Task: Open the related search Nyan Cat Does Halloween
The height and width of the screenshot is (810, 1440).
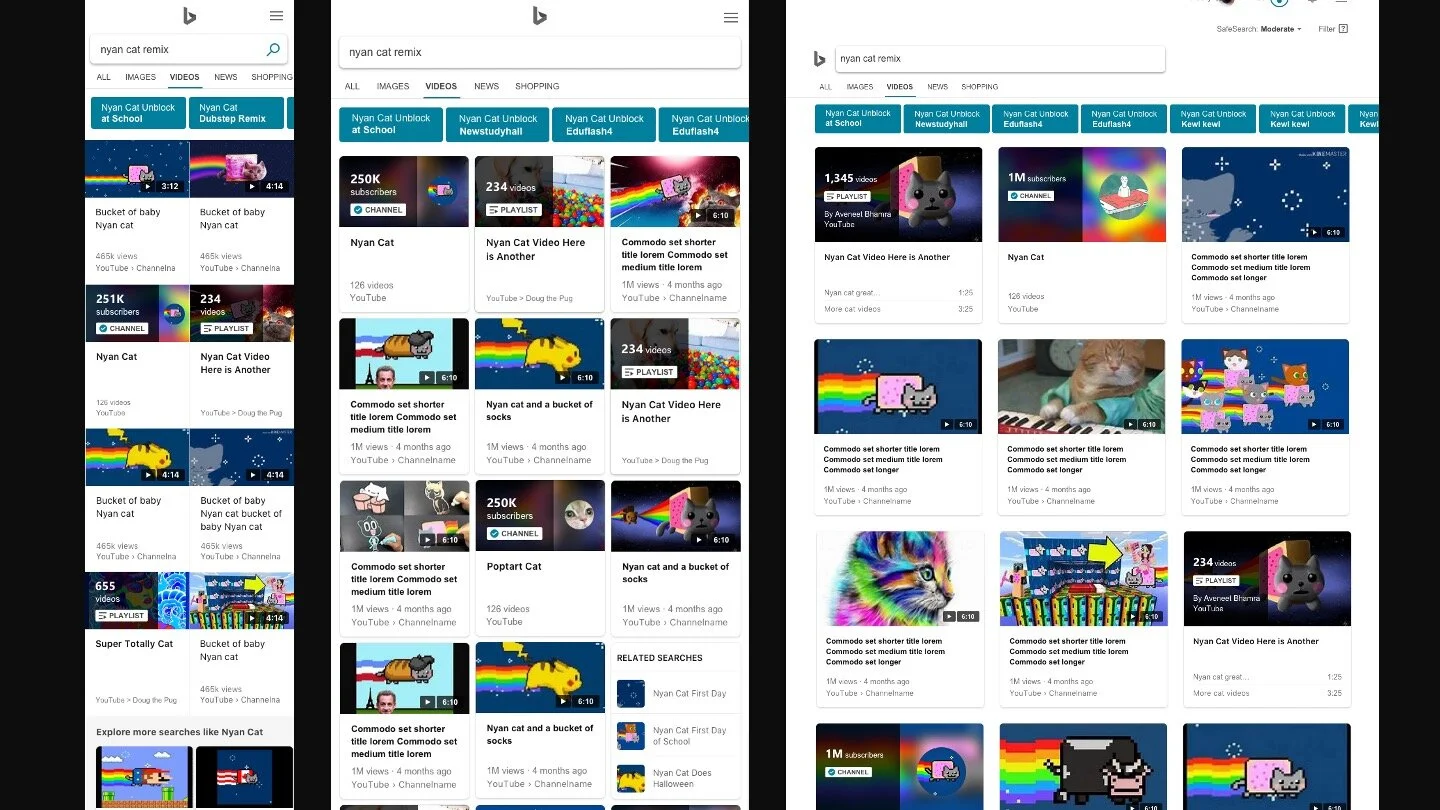Action: (x=677, y=778)
